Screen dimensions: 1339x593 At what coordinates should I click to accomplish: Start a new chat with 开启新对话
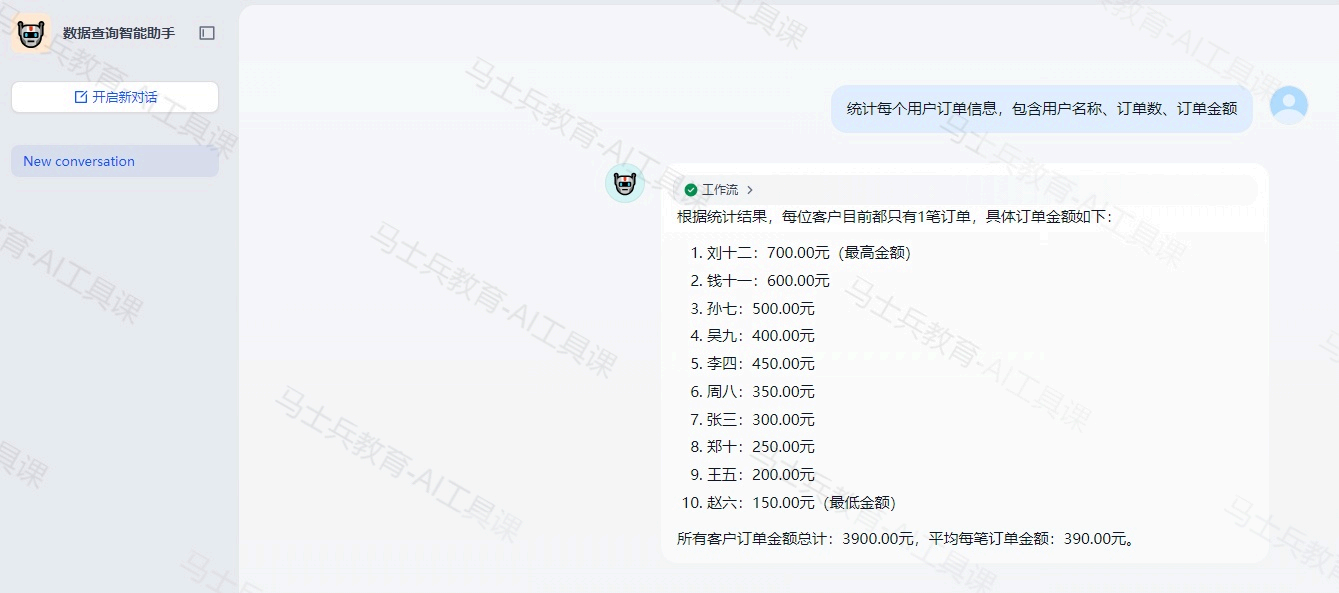[115, 97]
